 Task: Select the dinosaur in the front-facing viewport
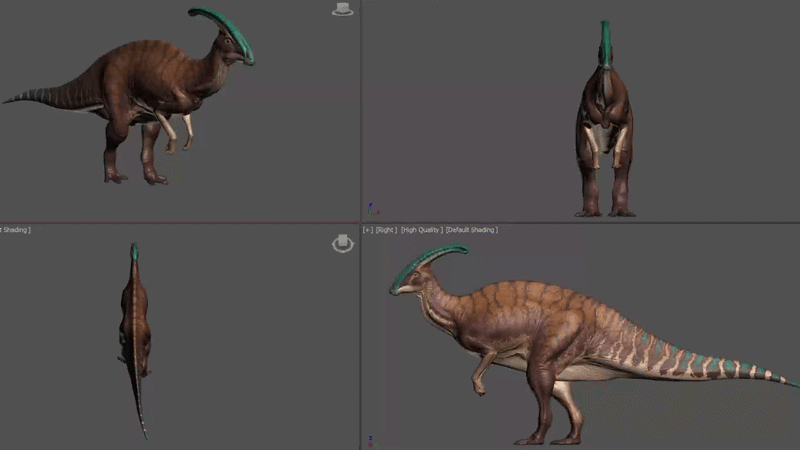605,122
